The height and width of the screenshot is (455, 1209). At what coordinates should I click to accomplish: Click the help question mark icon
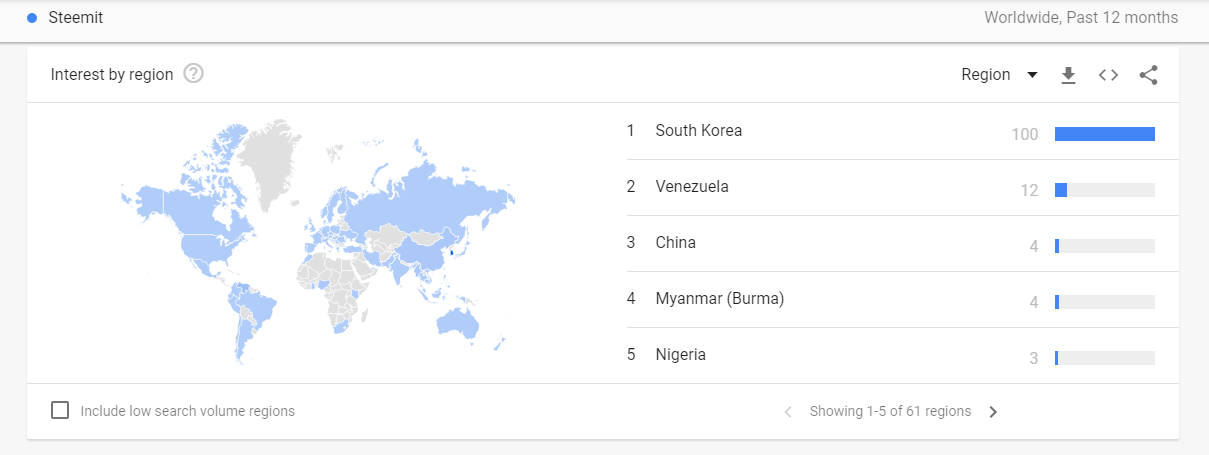point(194,74)
